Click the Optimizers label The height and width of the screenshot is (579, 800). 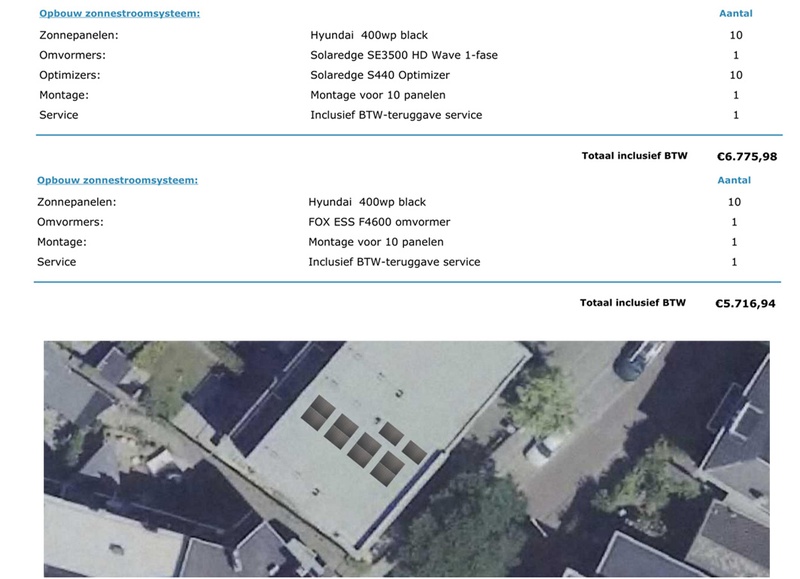point(65,73)
